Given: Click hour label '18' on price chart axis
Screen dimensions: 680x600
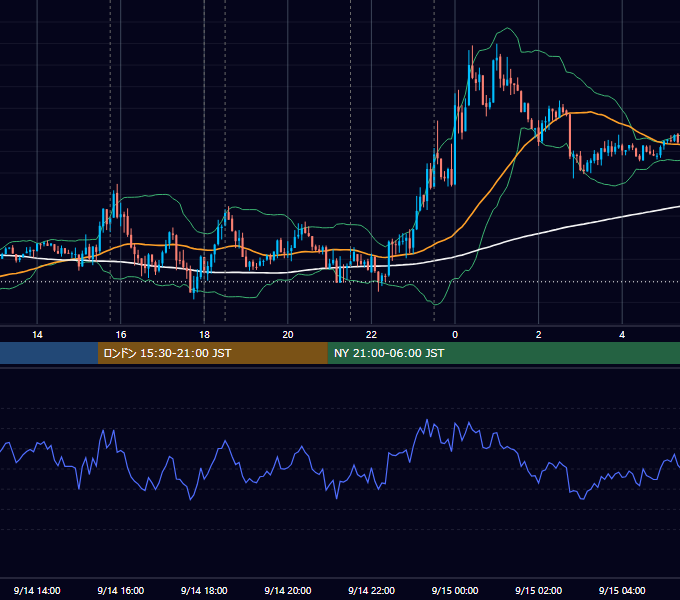Looking at the screenshot, I should click(x=204, y=335).
